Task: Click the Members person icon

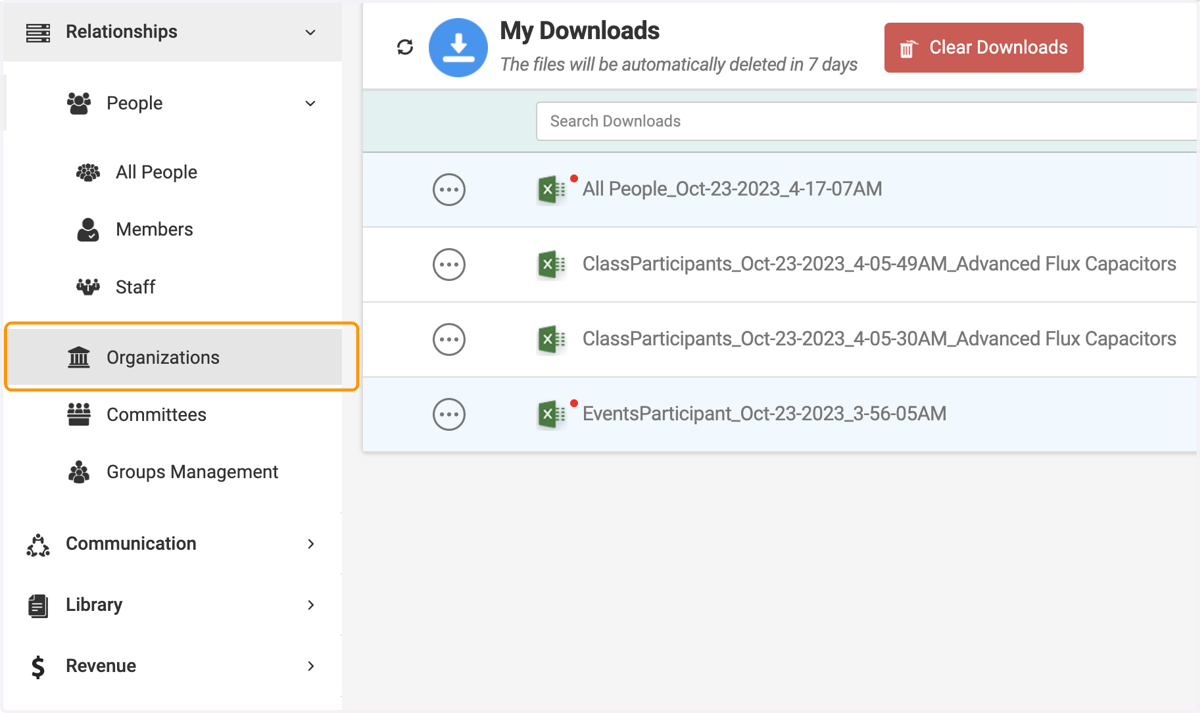Action: pyautogui.click(x=88, y=229)
